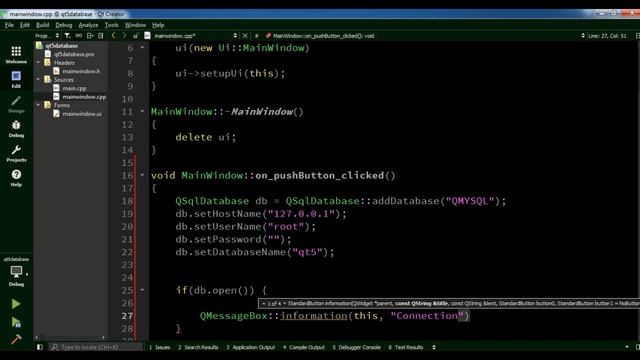This screenshot has width=640, height=360.
Task: Go forward in navigation history
Action: 124,36
